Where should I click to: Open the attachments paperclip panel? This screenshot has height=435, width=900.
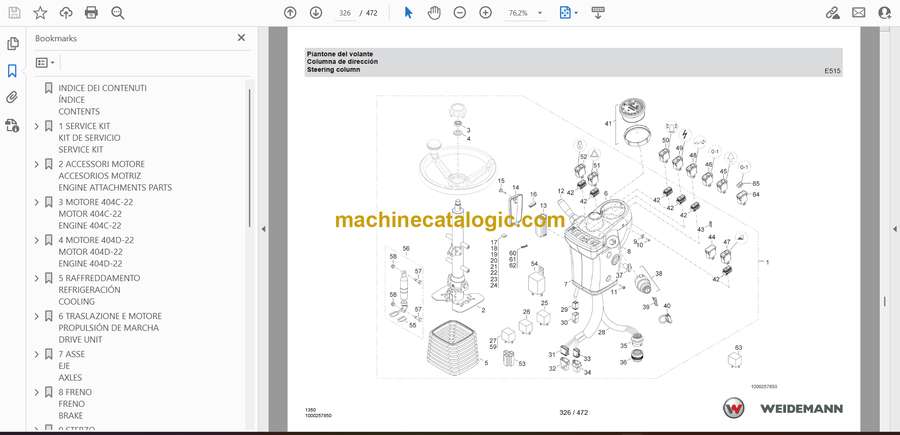(x=12, y=98)
